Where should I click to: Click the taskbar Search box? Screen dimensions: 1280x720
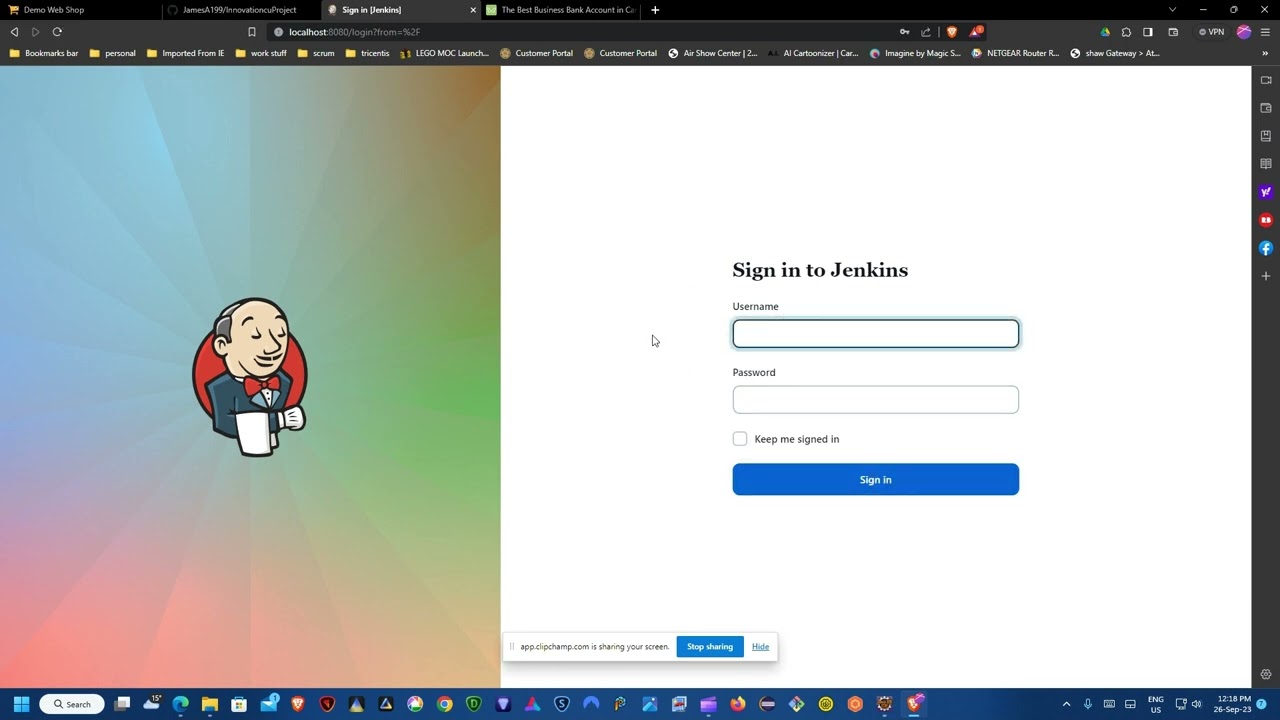click(72, 704)
